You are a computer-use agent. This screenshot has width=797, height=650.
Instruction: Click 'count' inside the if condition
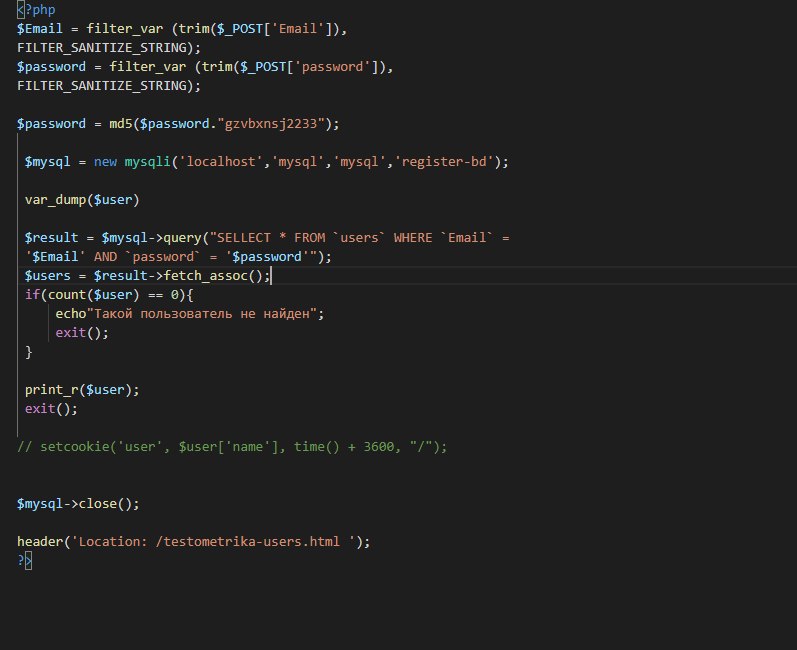[x=67, y=295]
